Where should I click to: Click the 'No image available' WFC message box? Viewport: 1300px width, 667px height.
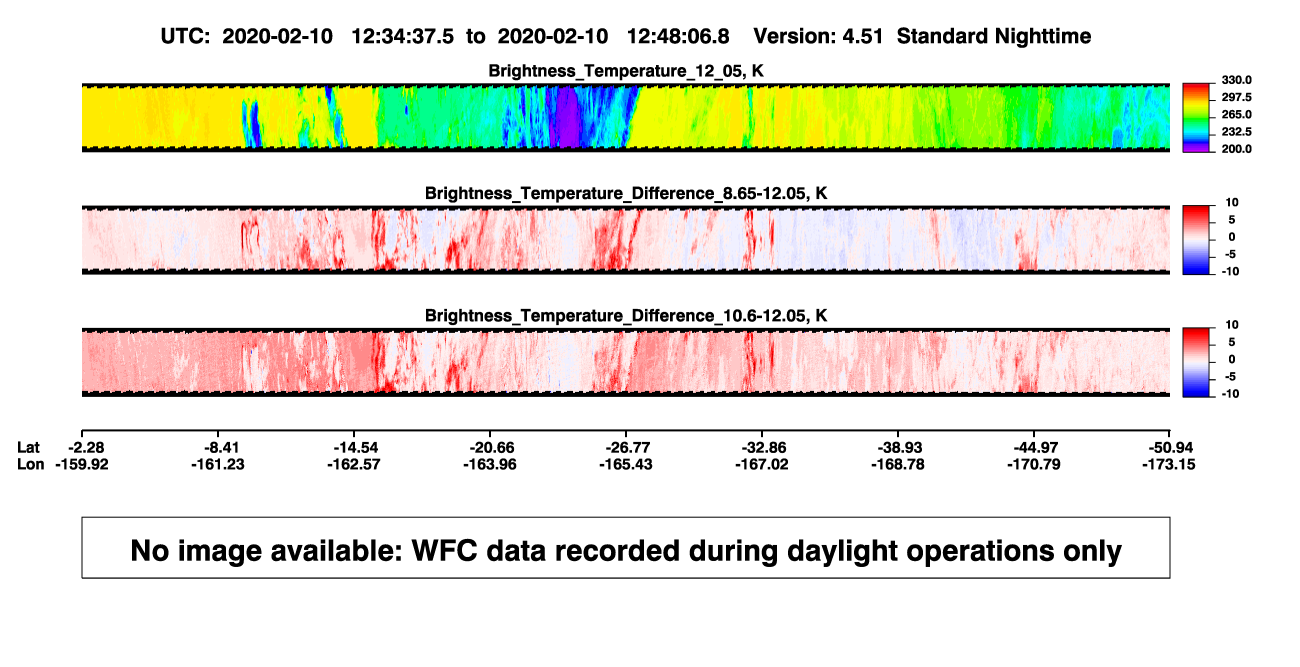pos(626,547)
